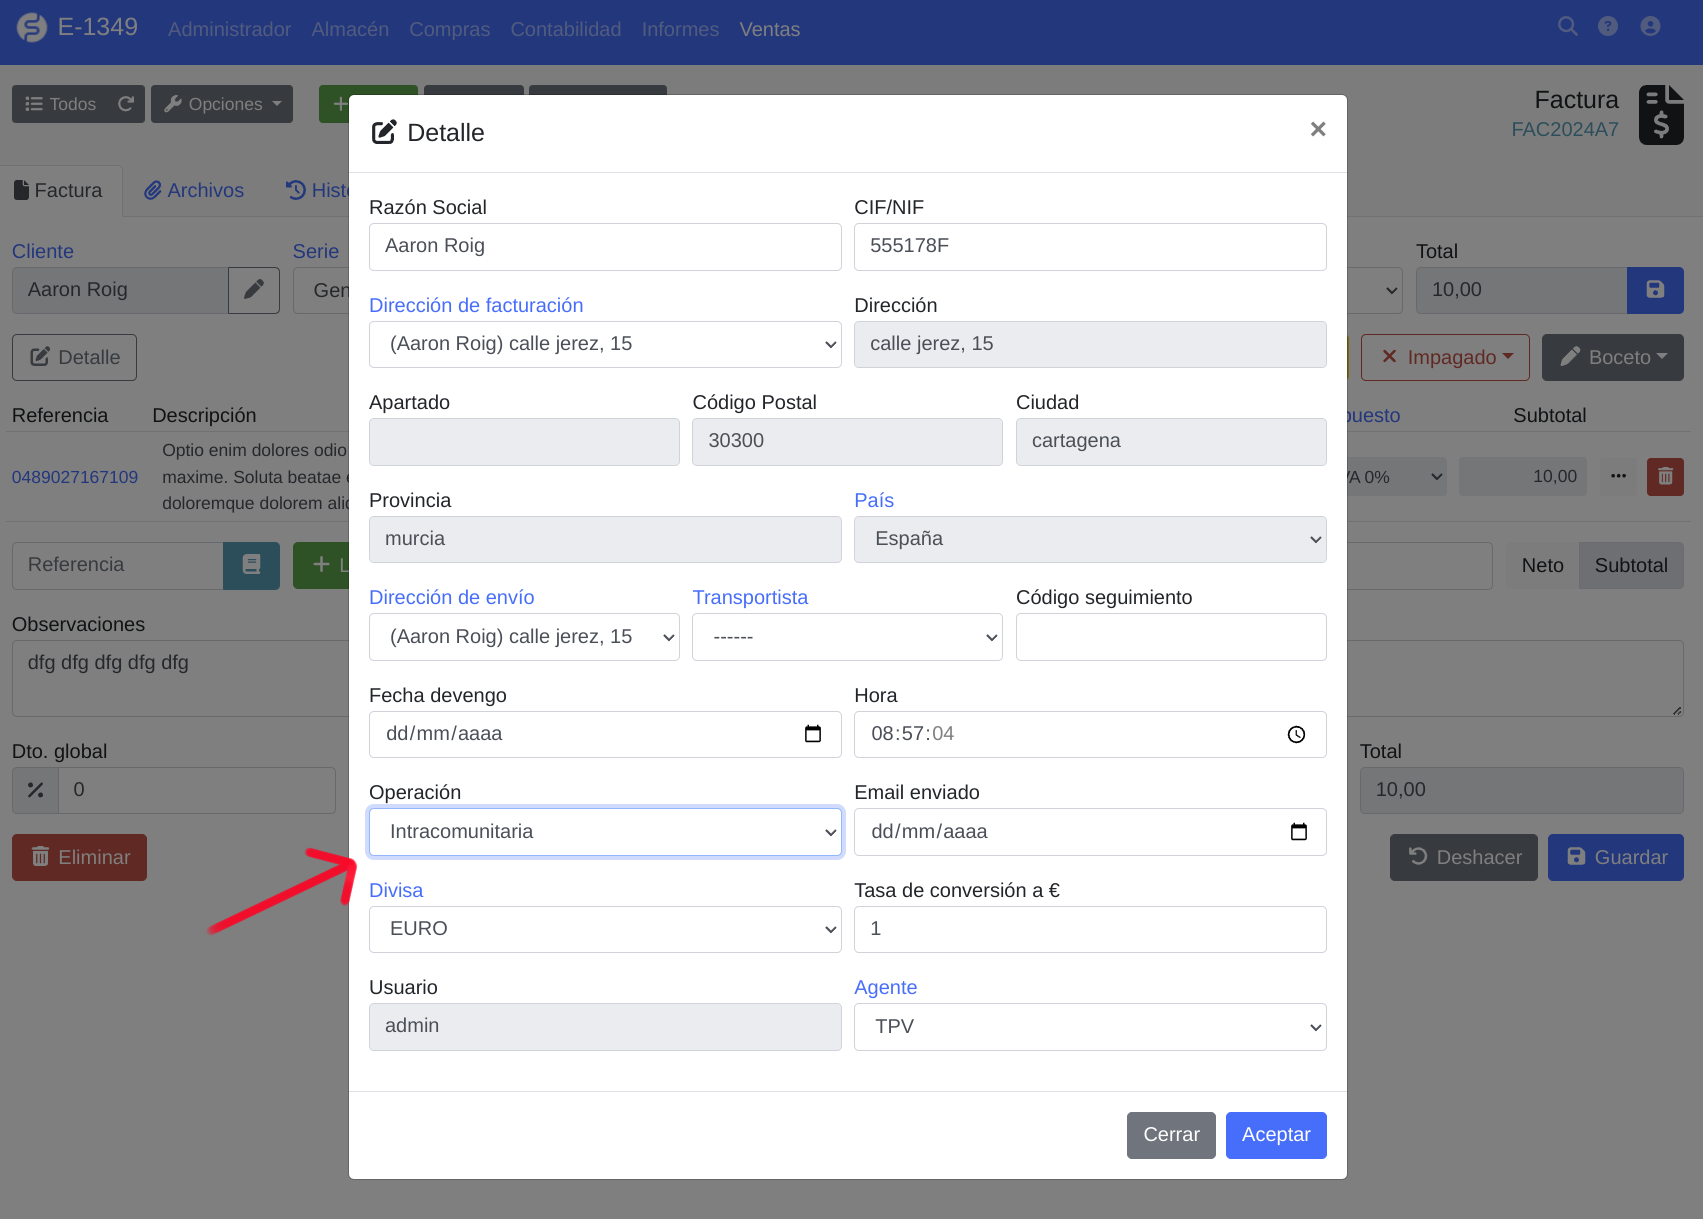
Task: Open the Transportista dropdown
Action: click(x=847, y=637)
